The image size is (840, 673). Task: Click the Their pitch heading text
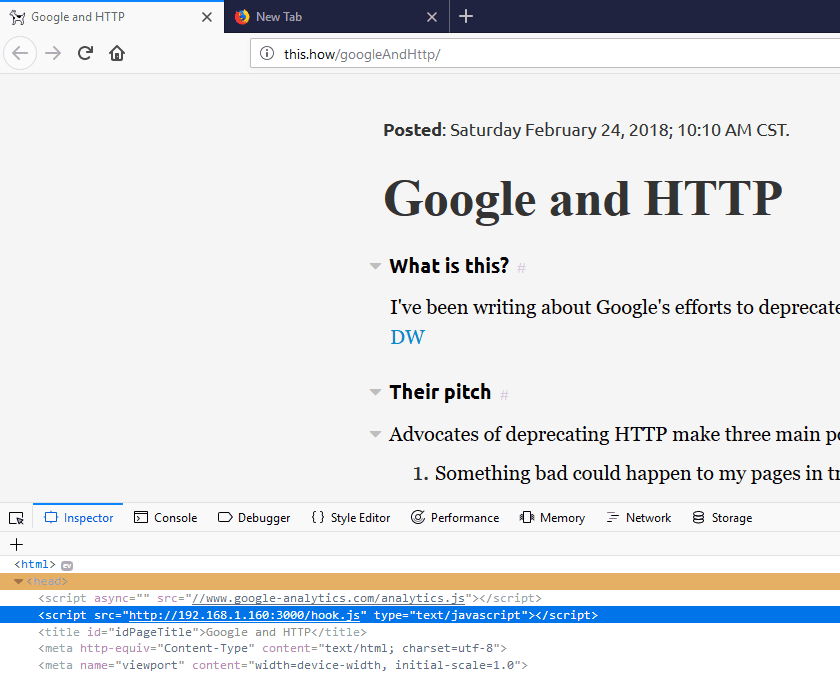440,392
